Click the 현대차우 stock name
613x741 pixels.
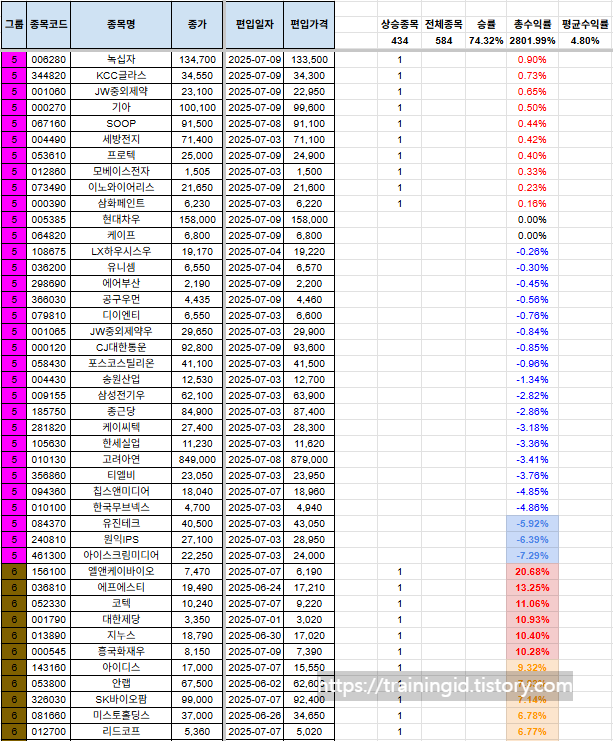click(121, 220)
